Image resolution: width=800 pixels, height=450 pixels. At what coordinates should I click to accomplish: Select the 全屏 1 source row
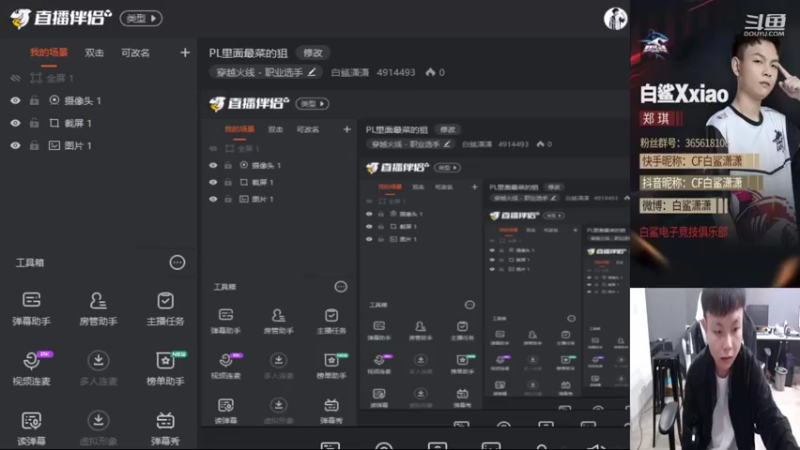coord(98,78)
